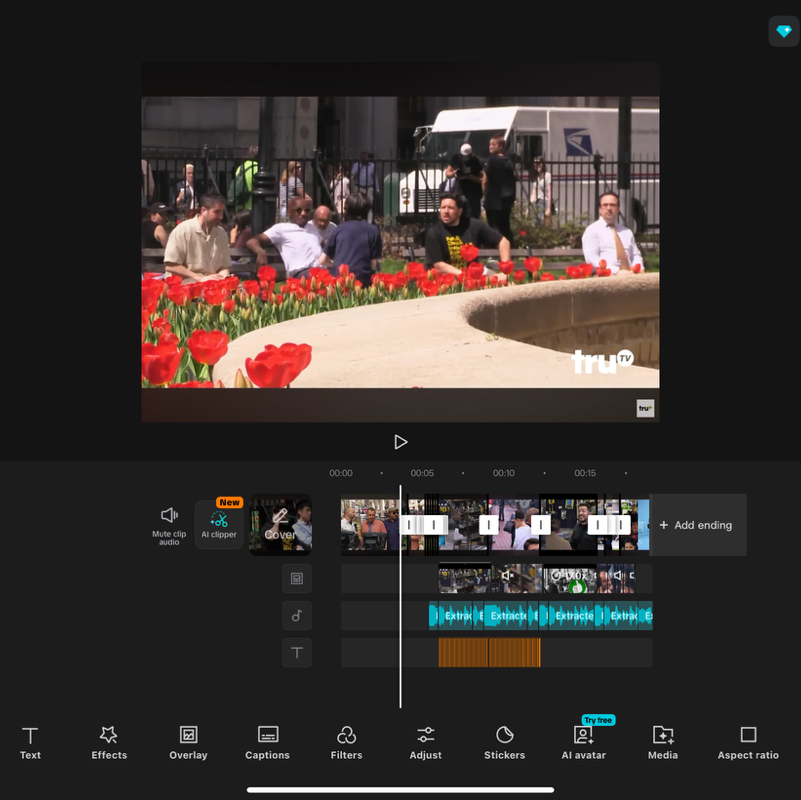Toggle Mute clip audio

click(x=169, y=524)
